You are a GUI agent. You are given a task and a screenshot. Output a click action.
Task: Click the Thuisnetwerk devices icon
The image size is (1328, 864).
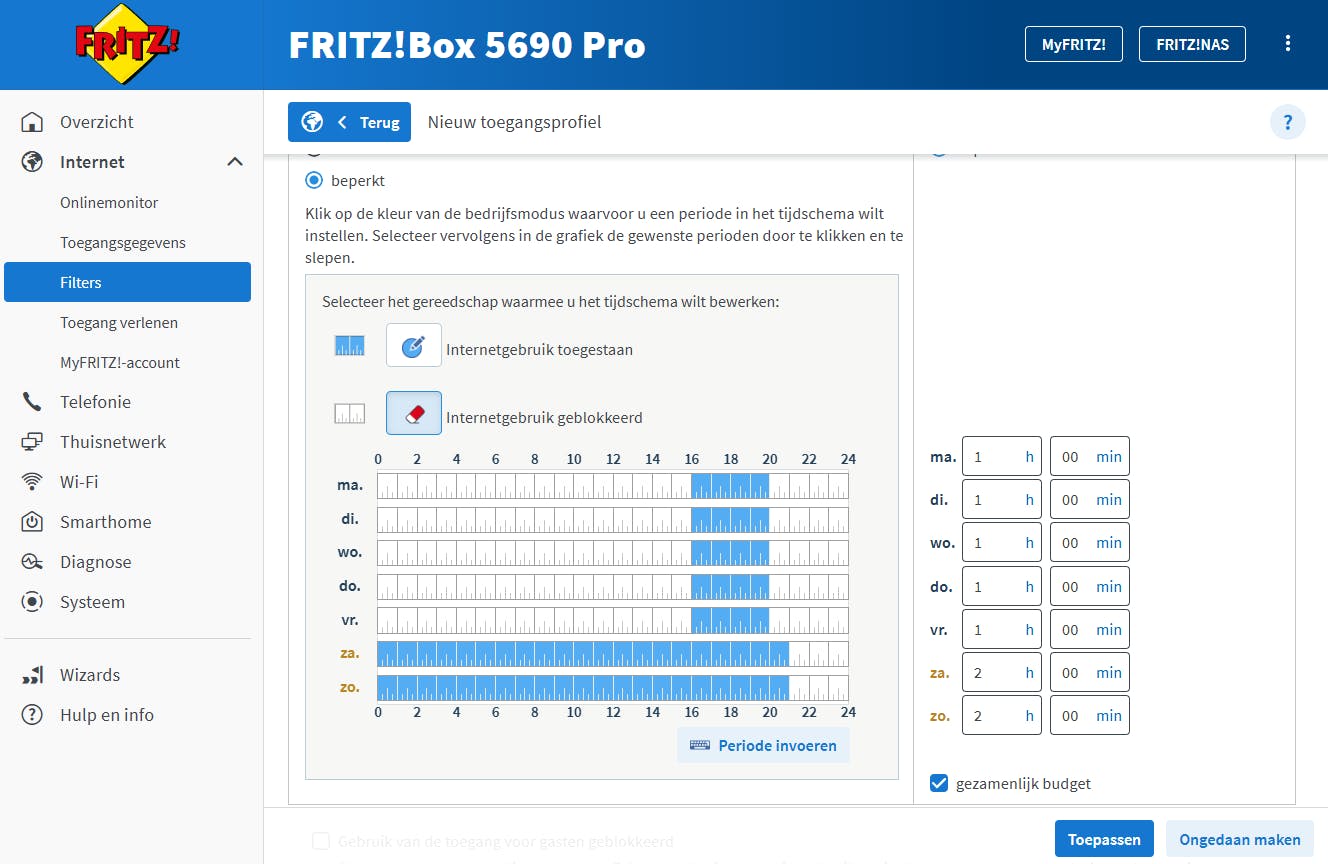pyautogui.click(x=32, y=442)
